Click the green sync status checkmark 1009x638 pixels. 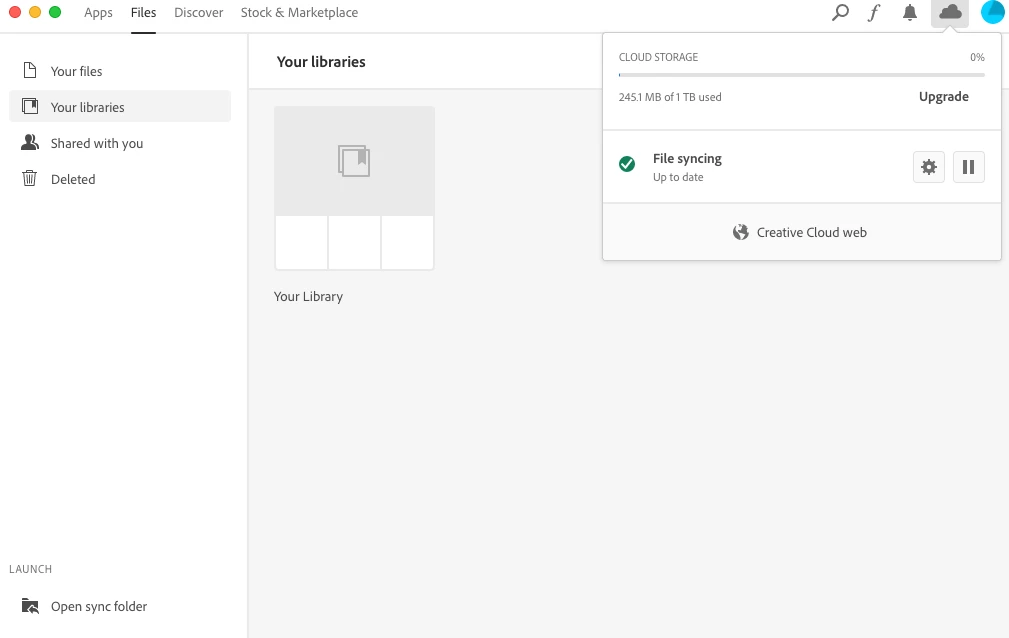click(627, 164)
